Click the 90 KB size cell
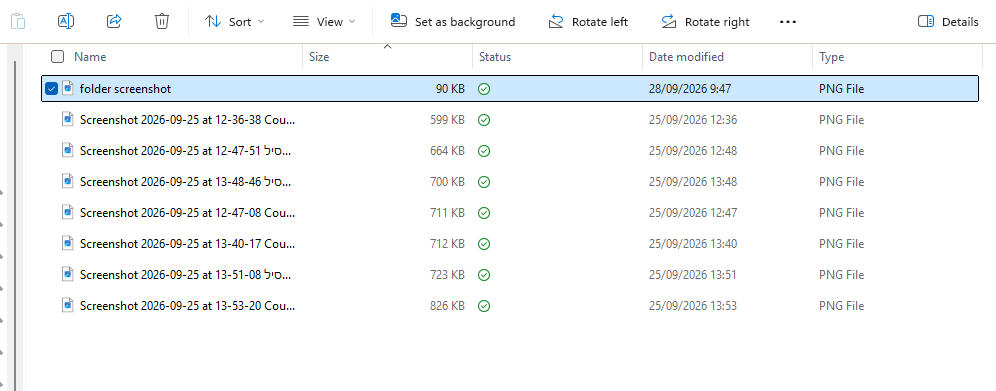Image resolution: width=996 pixels, height=391 pixels. tap(450, 89)
